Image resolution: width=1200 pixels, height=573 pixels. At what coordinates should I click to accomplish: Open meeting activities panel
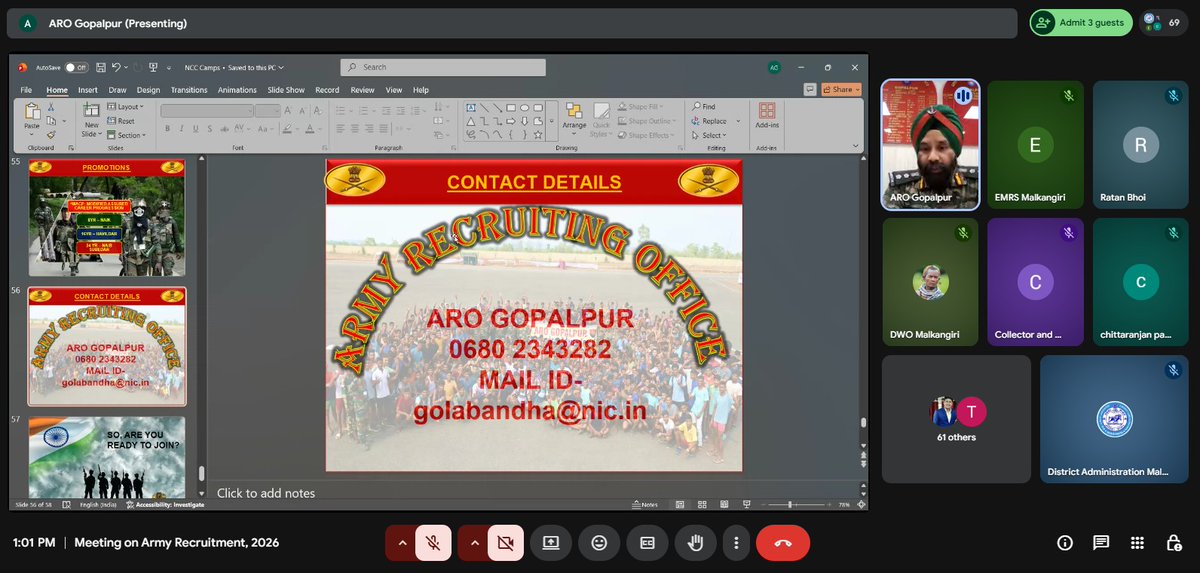1137,543
